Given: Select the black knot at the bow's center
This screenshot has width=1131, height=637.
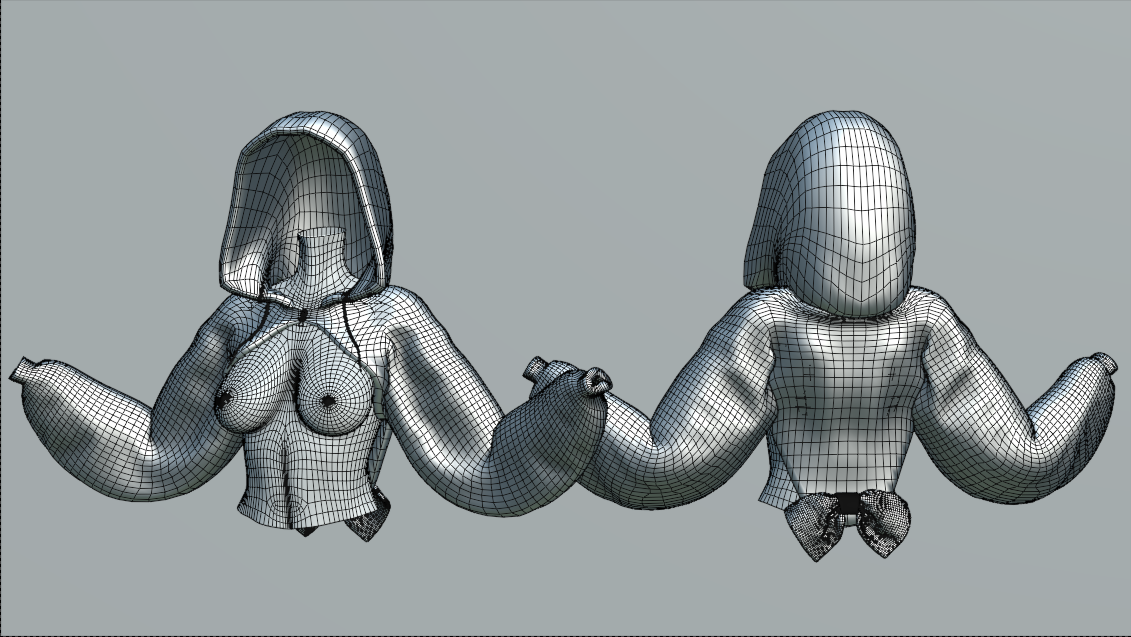Looking at the screenshot, I should click(x=848, y=503).
